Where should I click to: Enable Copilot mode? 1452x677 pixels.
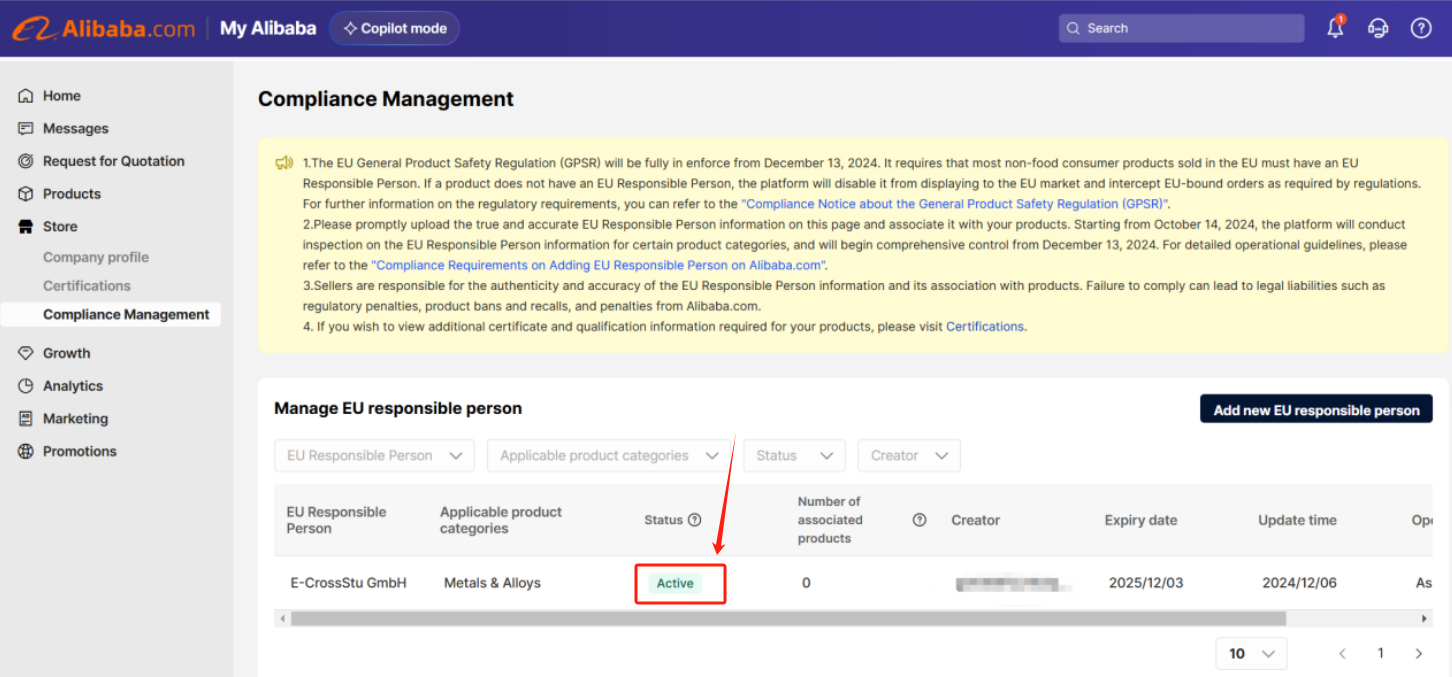394,28
